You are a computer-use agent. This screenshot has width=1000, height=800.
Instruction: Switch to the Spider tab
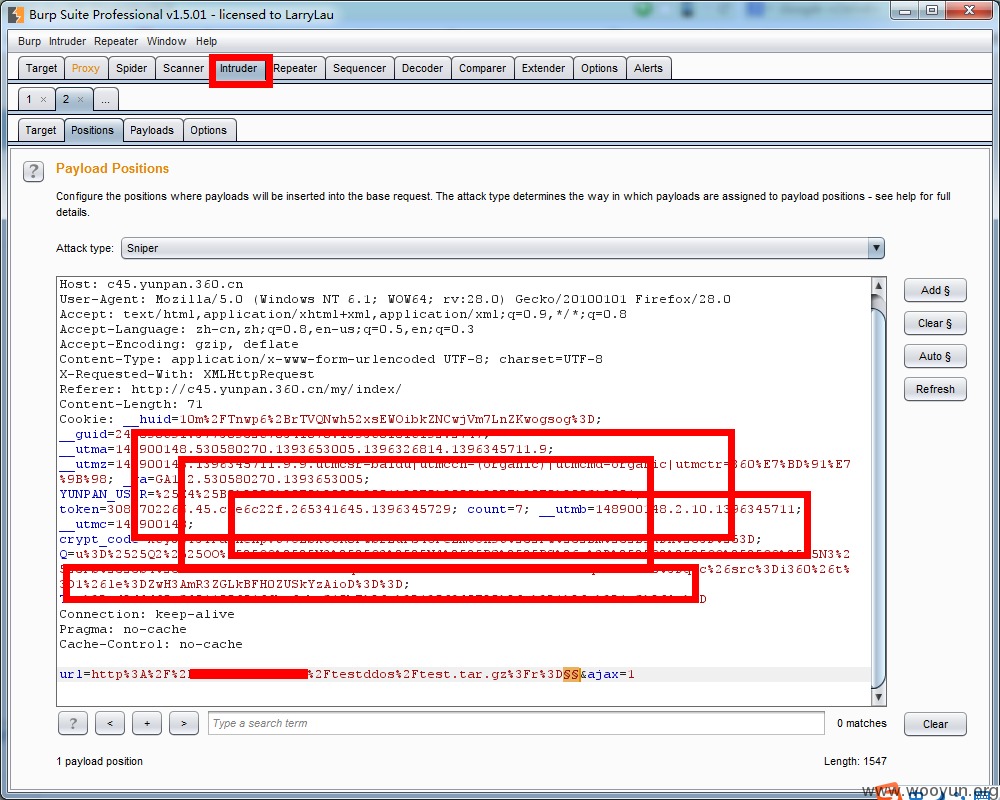pos(131,68)
